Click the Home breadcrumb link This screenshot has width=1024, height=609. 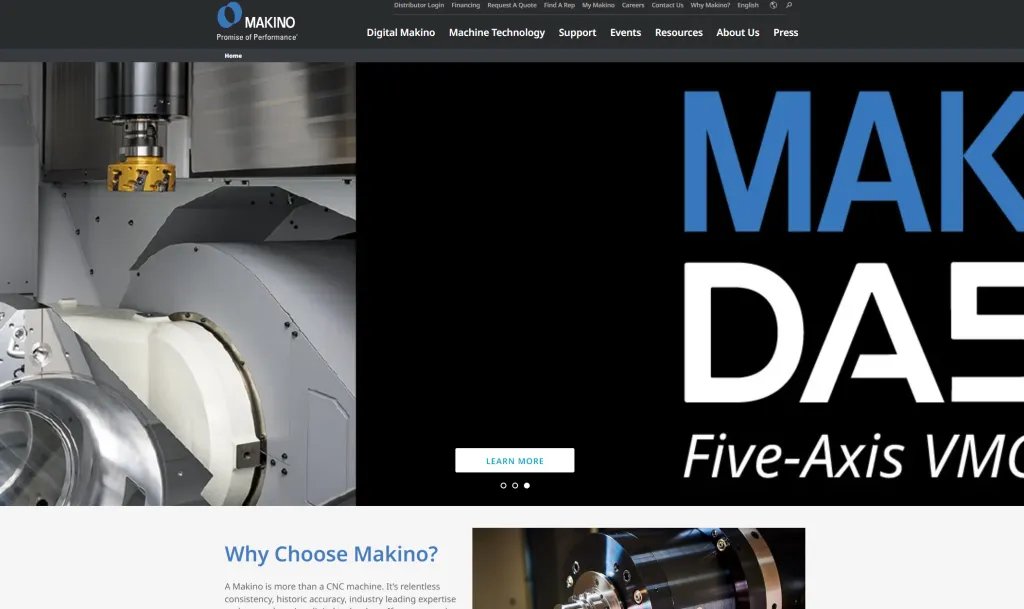[233, 56]
